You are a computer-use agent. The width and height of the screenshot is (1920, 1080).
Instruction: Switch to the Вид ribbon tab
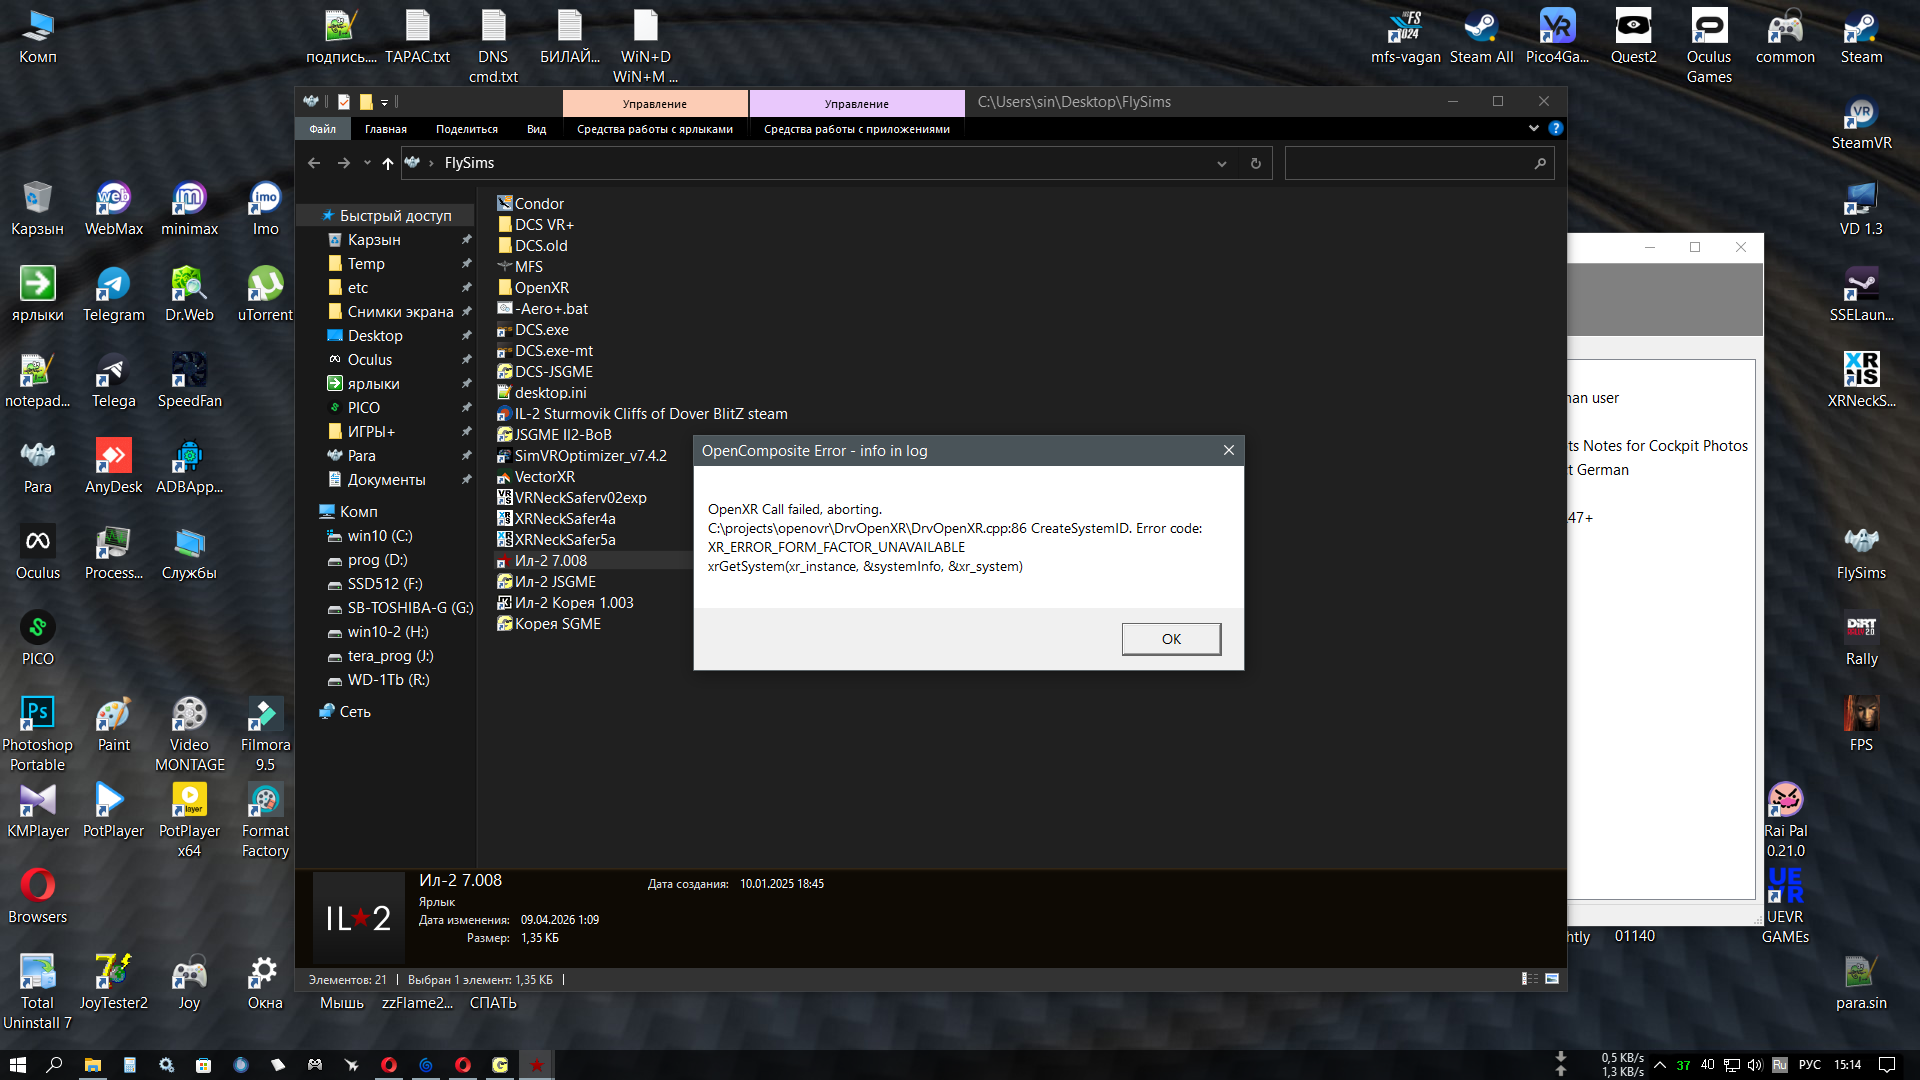click(537, 129)
